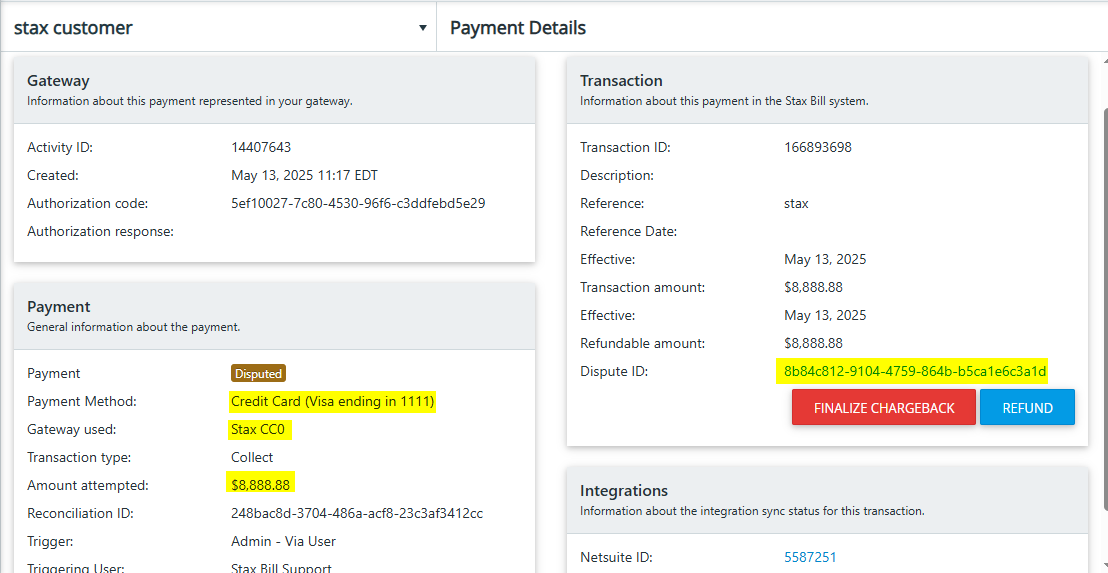Click Credit Card (Visa ending in 1111)
The height and width of the screenshot is (573, 1108).
click(x=332, y=401)
